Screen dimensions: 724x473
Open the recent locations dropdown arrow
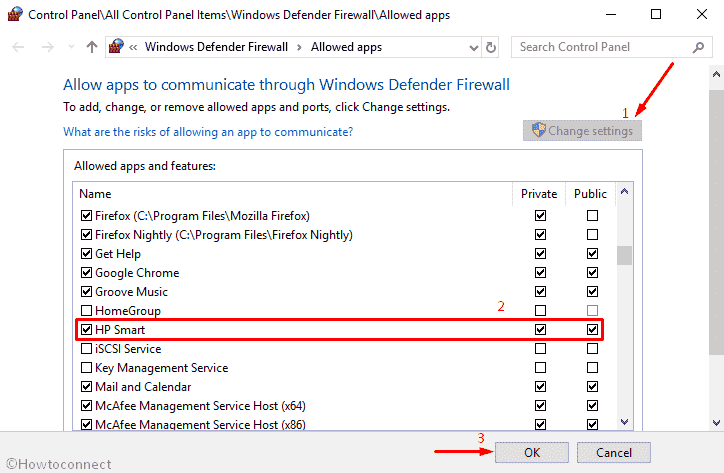point(71,47)
